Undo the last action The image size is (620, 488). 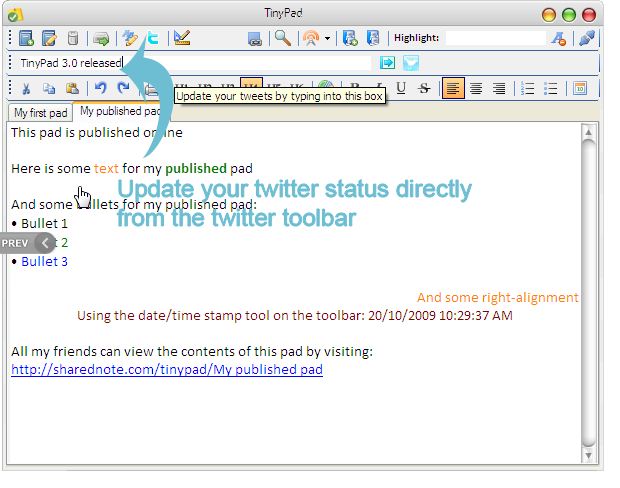100,88
